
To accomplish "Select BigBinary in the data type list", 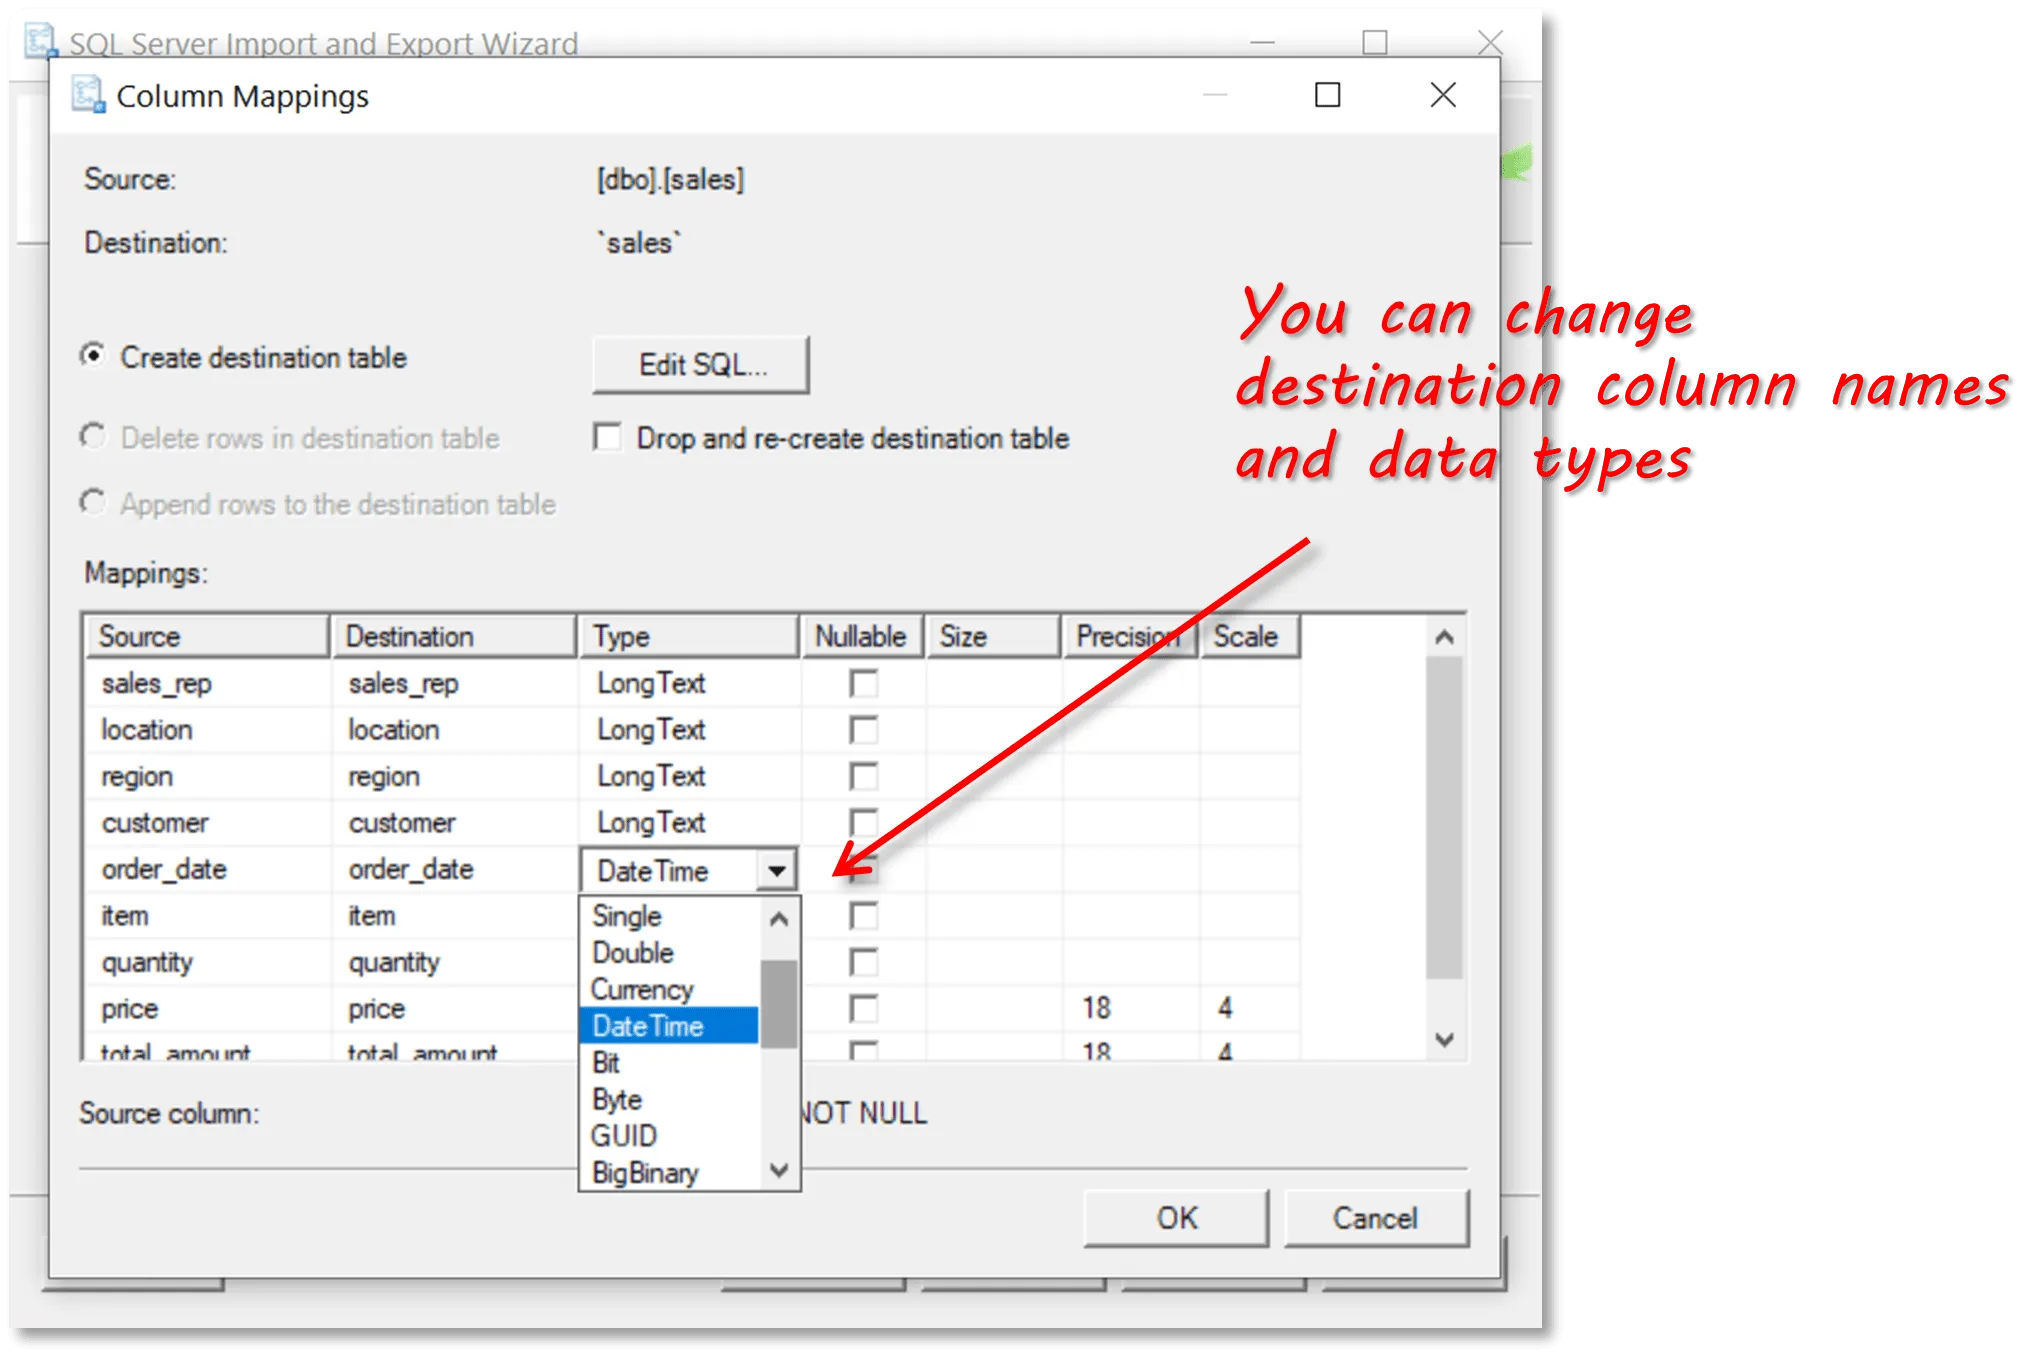I will pos(645,1172).
